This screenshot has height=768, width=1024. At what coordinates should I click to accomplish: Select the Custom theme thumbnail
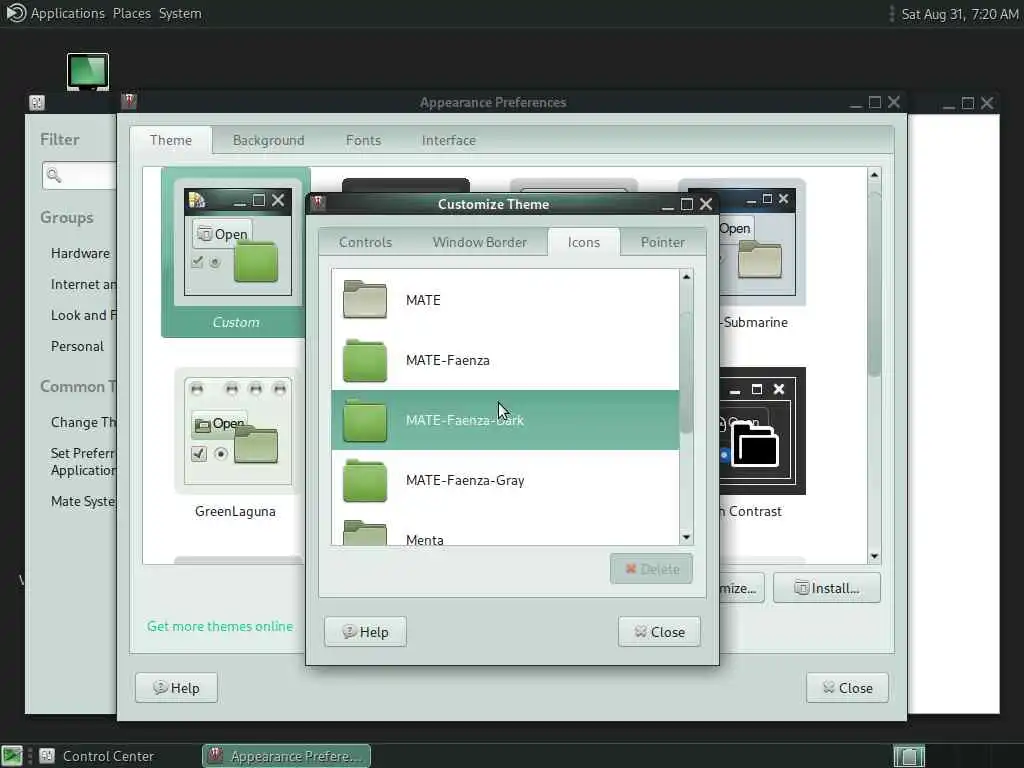236,251
